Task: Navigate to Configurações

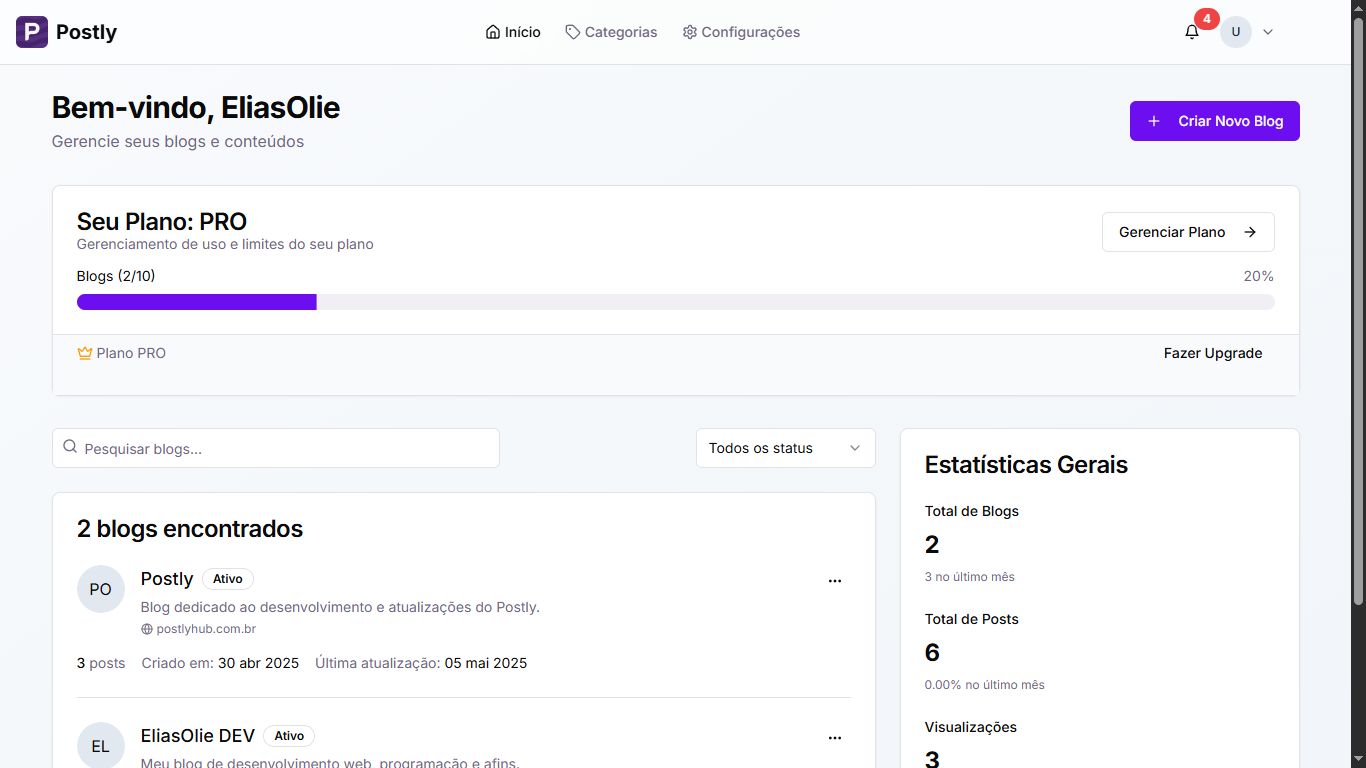Action: point(741,32)
